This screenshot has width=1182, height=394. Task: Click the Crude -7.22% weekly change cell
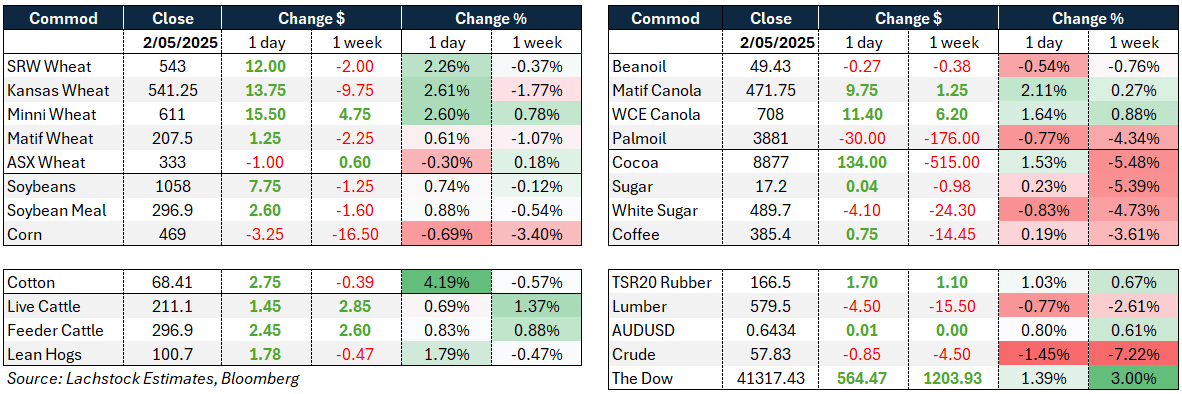[x=1134, y=354]
